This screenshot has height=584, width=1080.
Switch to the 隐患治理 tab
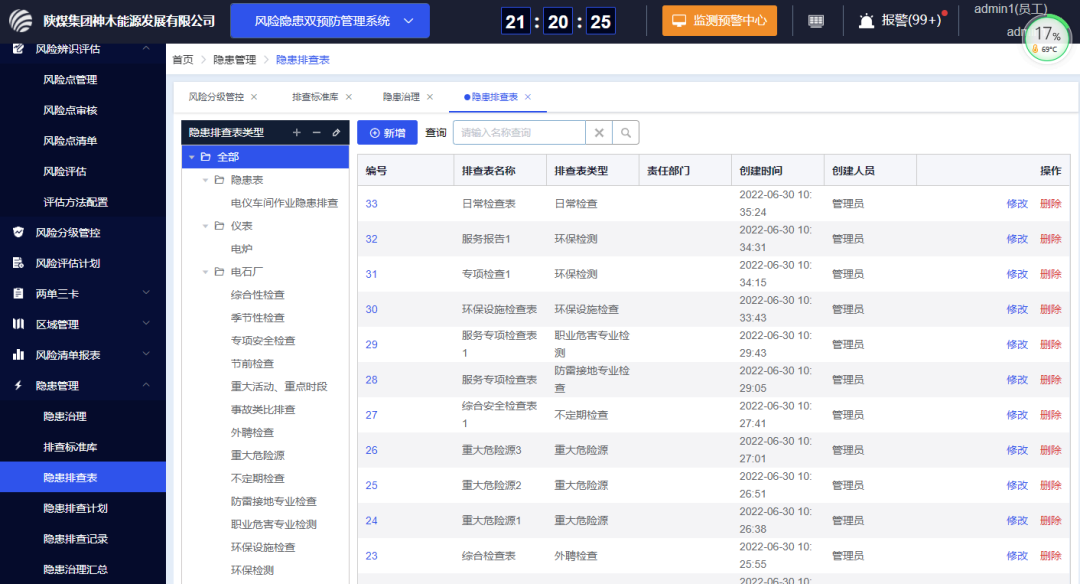401,97
